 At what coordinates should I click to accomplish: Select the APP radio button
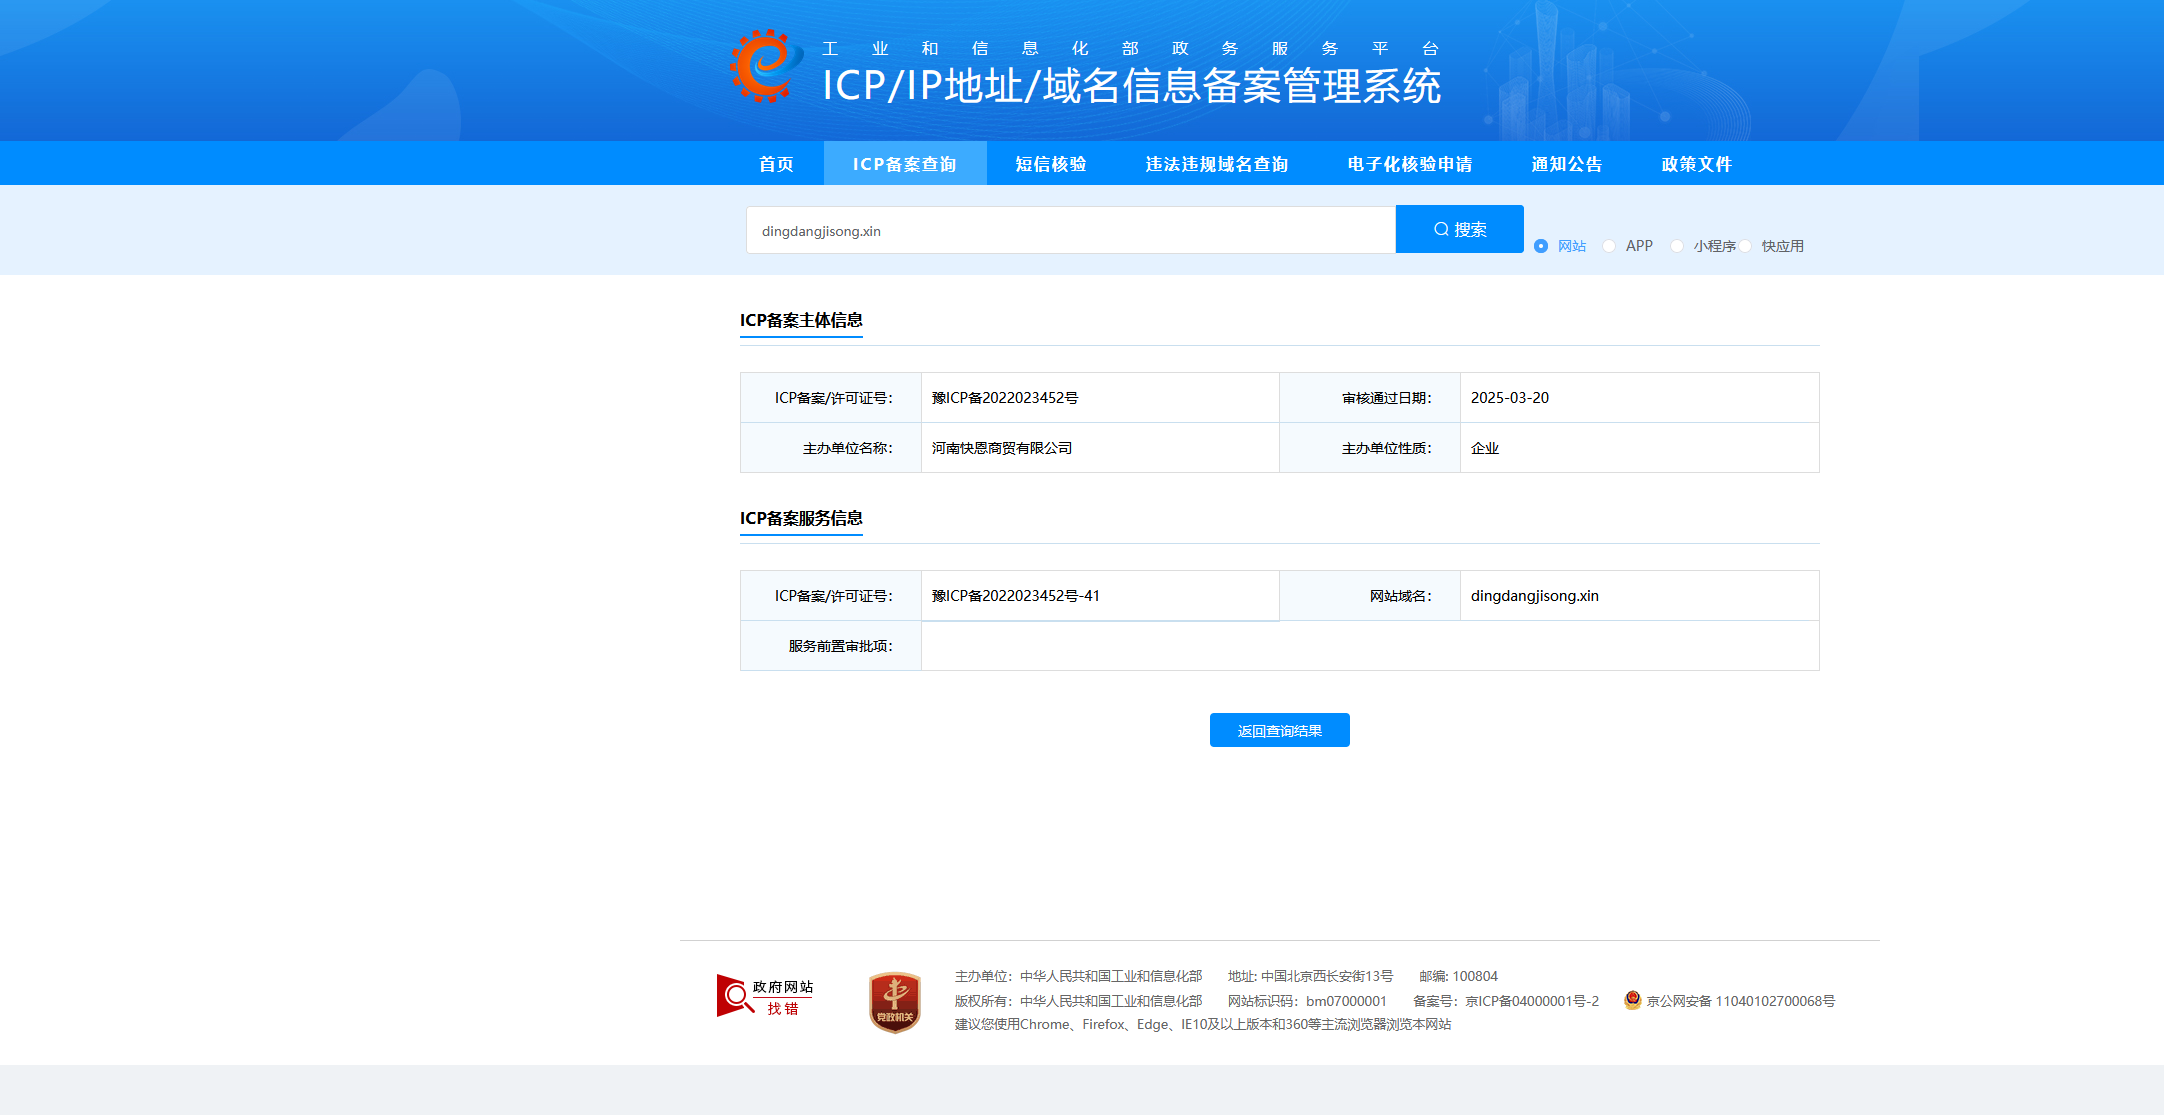[1609, 246]
